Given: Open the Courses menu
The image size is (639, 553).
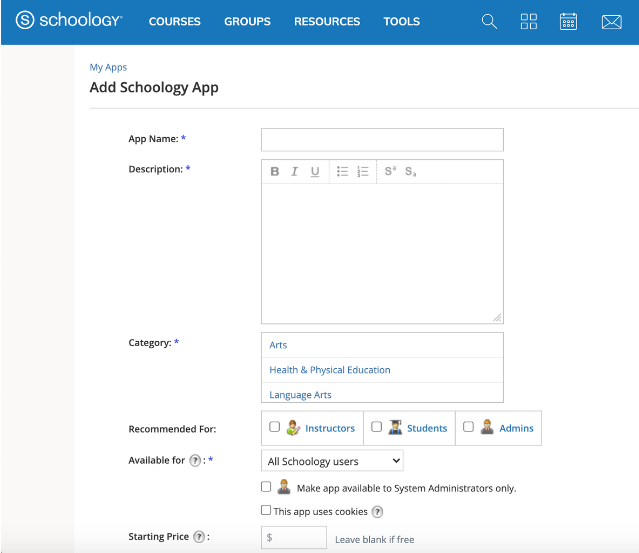Looking at the screenshot, I should pyautogui.click(x=174, y=21).
